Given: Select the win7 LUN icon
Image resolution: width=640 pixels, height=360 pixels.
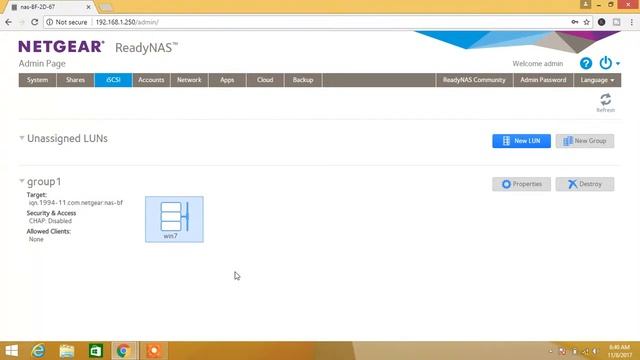Looking at the screenshot, I should click(174, 219).
